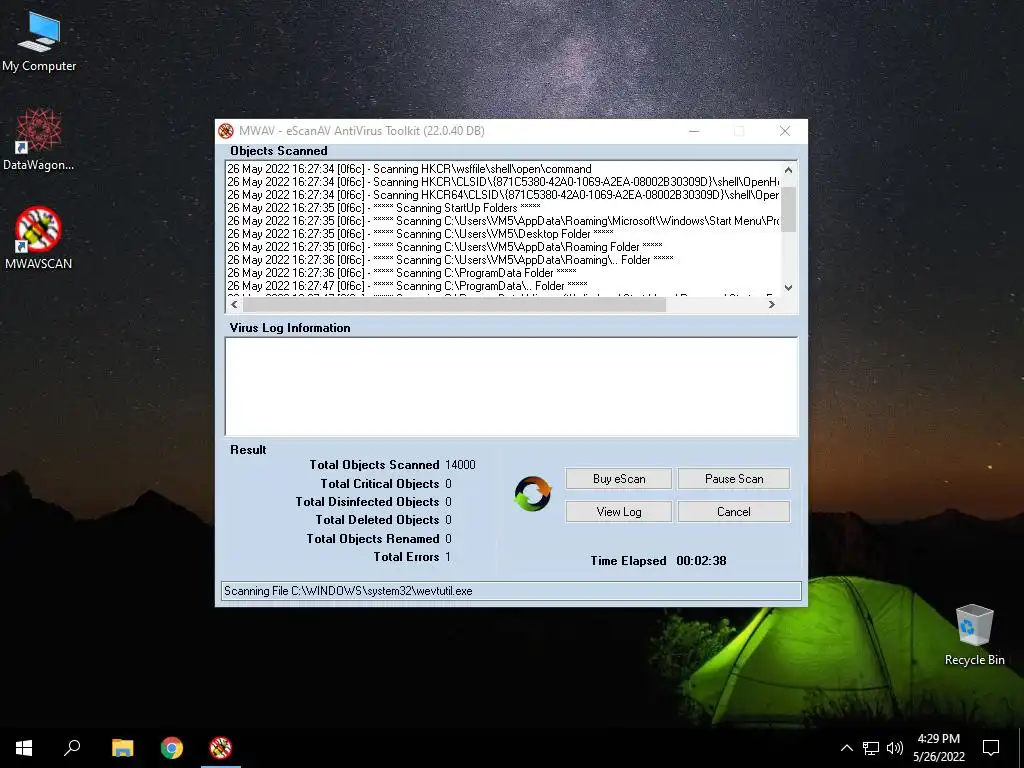The height and width of the screenshot is (768, 1024).
Task: Minimize the MWAV window
Action: pyautogui.click(x=694, y=131)
